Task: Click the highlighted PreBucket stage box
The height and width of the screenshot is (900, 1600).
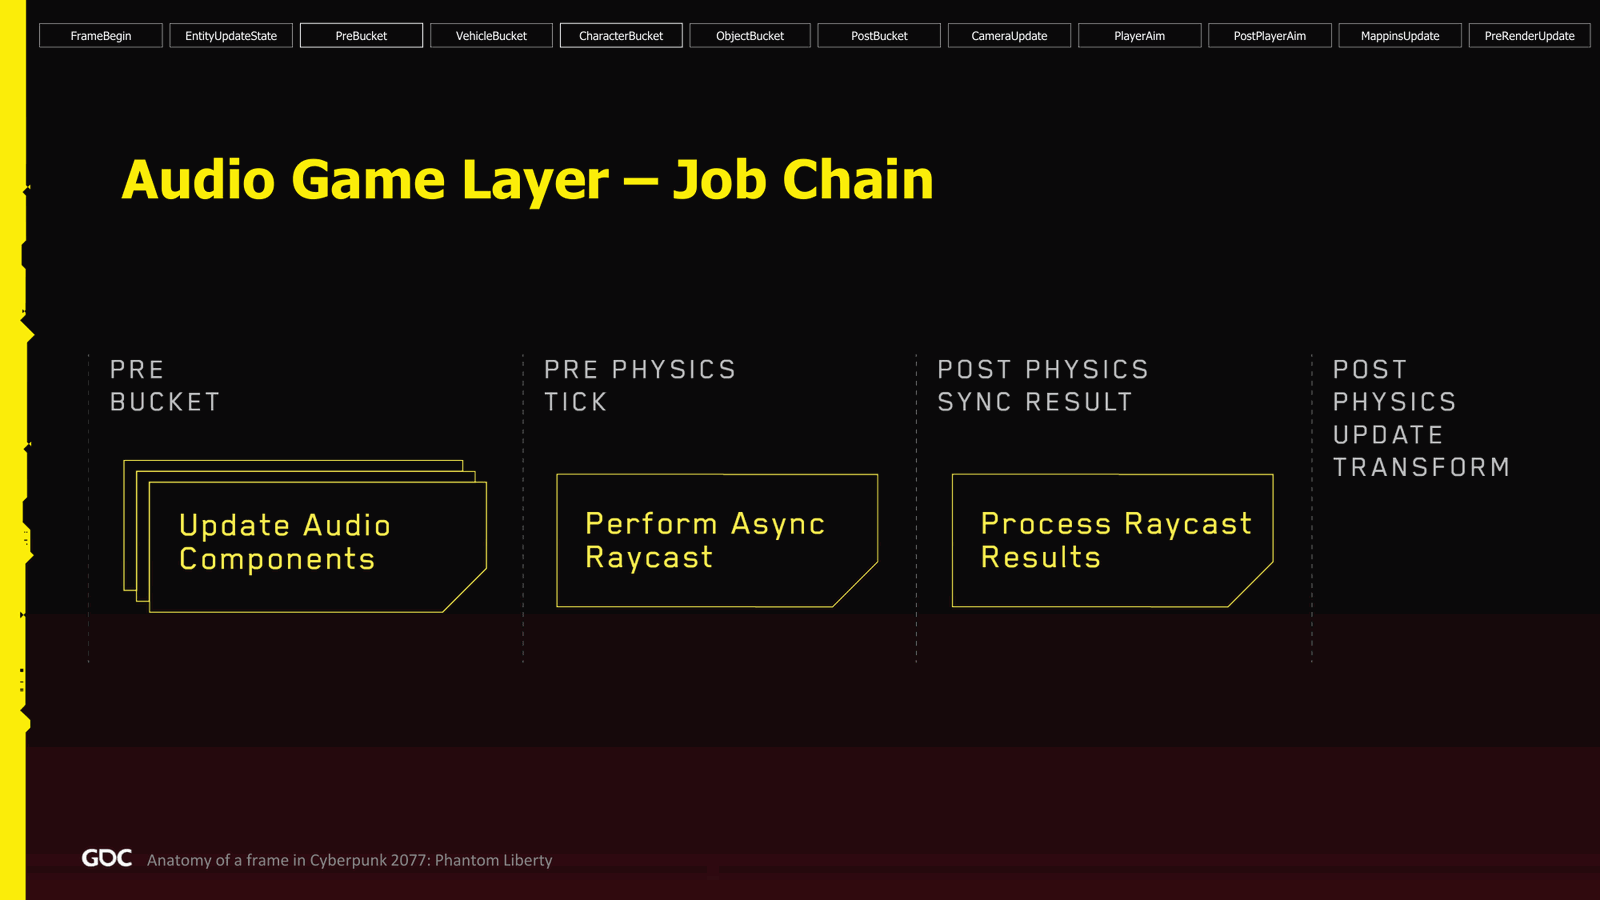Action: (x=361, y=36)
